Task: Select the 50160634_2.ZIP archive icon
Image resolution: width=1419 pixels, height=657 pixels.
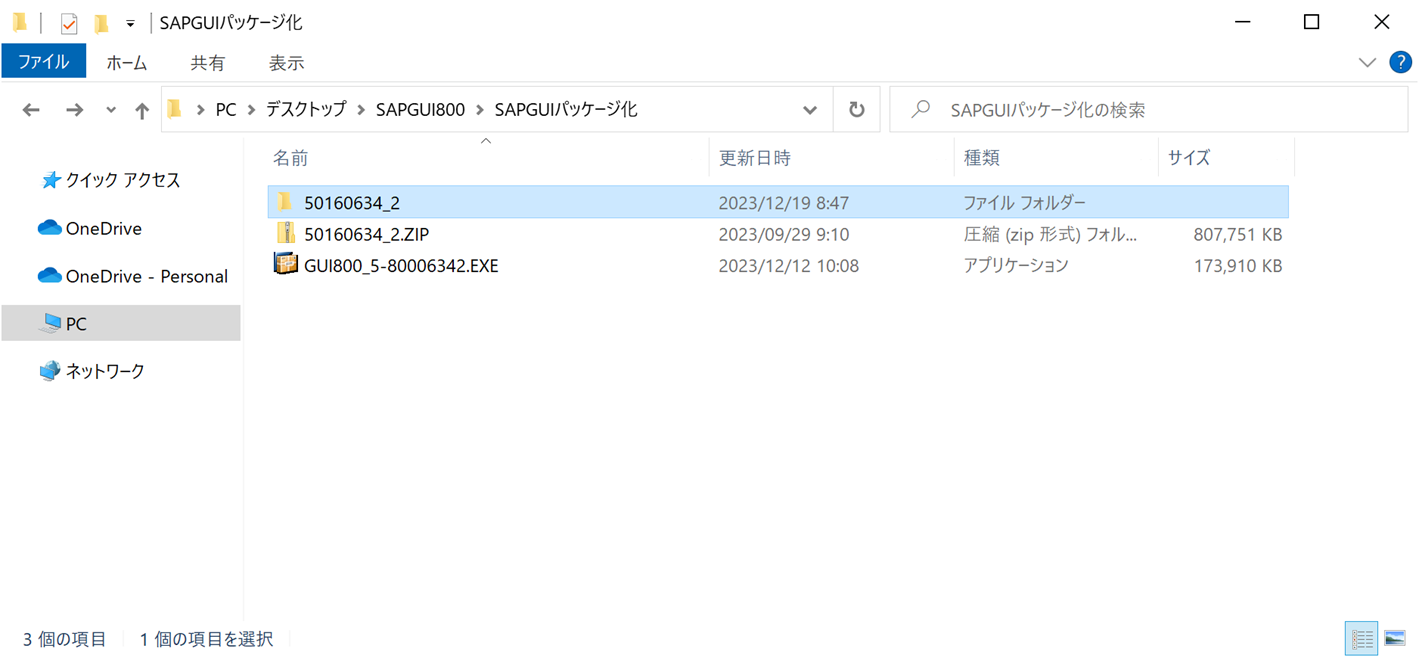Action: 286,234
